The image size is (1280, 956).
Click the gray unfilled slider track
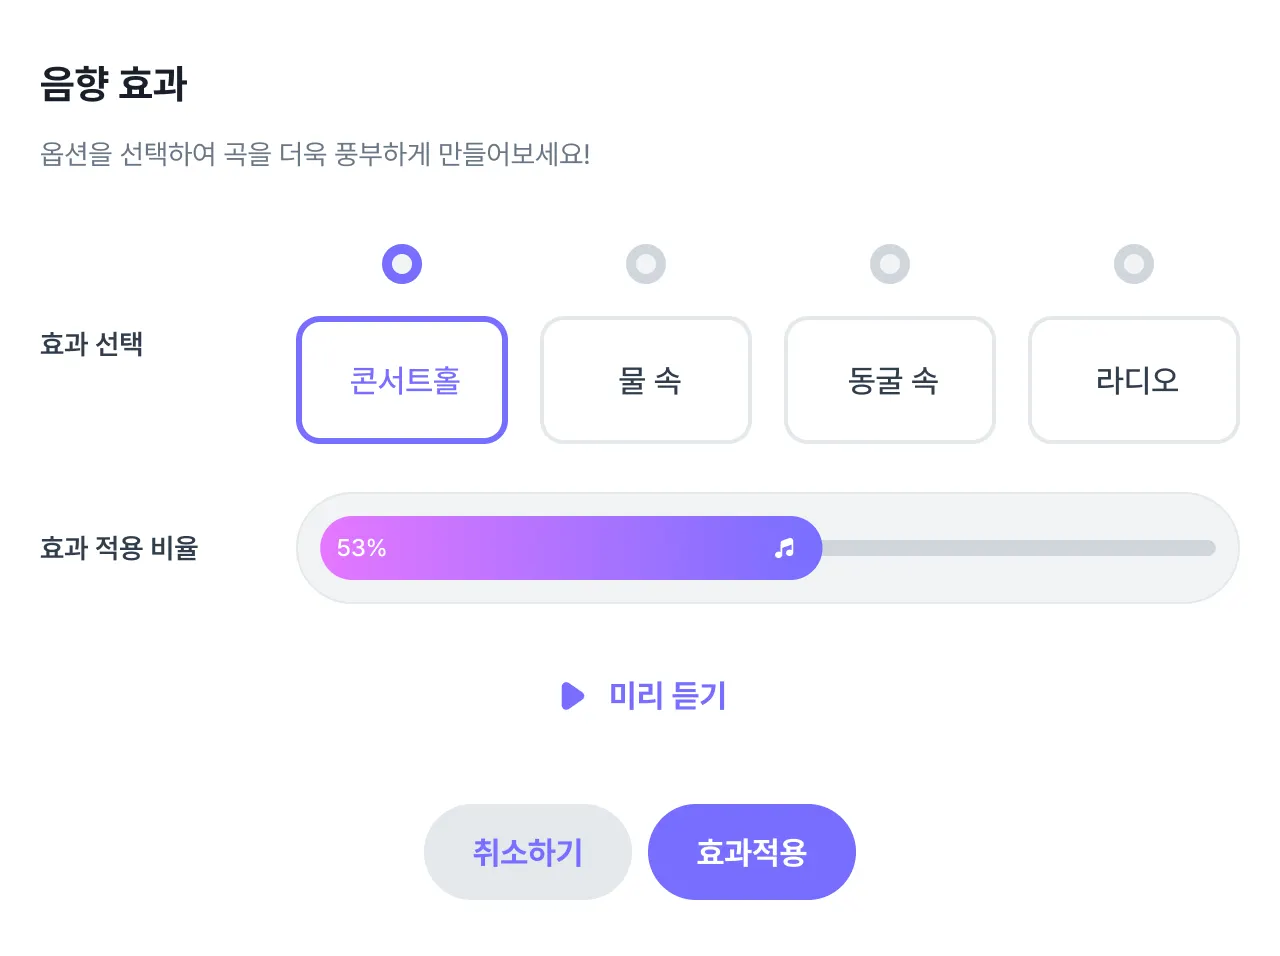click(x=1018, y=548)
